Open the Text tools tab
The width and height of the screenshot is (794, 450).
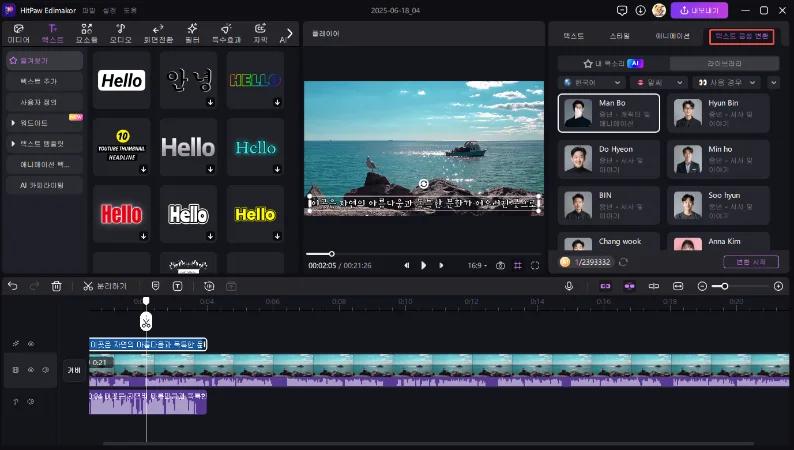(x=53, y=33)
